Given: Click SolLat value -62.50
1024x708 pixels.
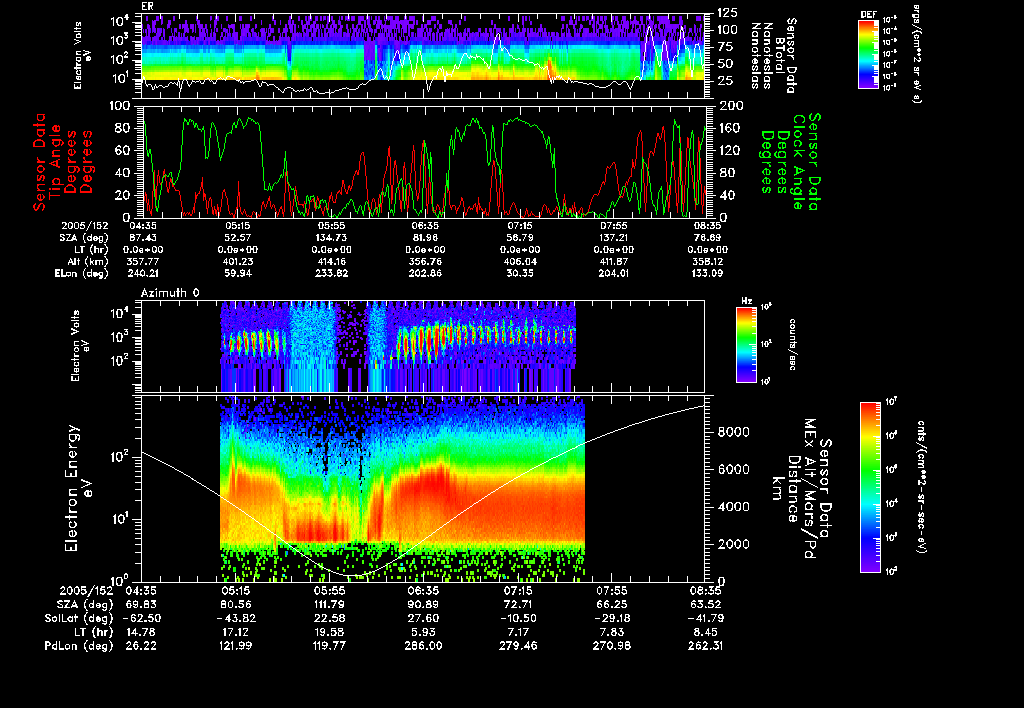Looking at the screenshot, I should point(141,619).
